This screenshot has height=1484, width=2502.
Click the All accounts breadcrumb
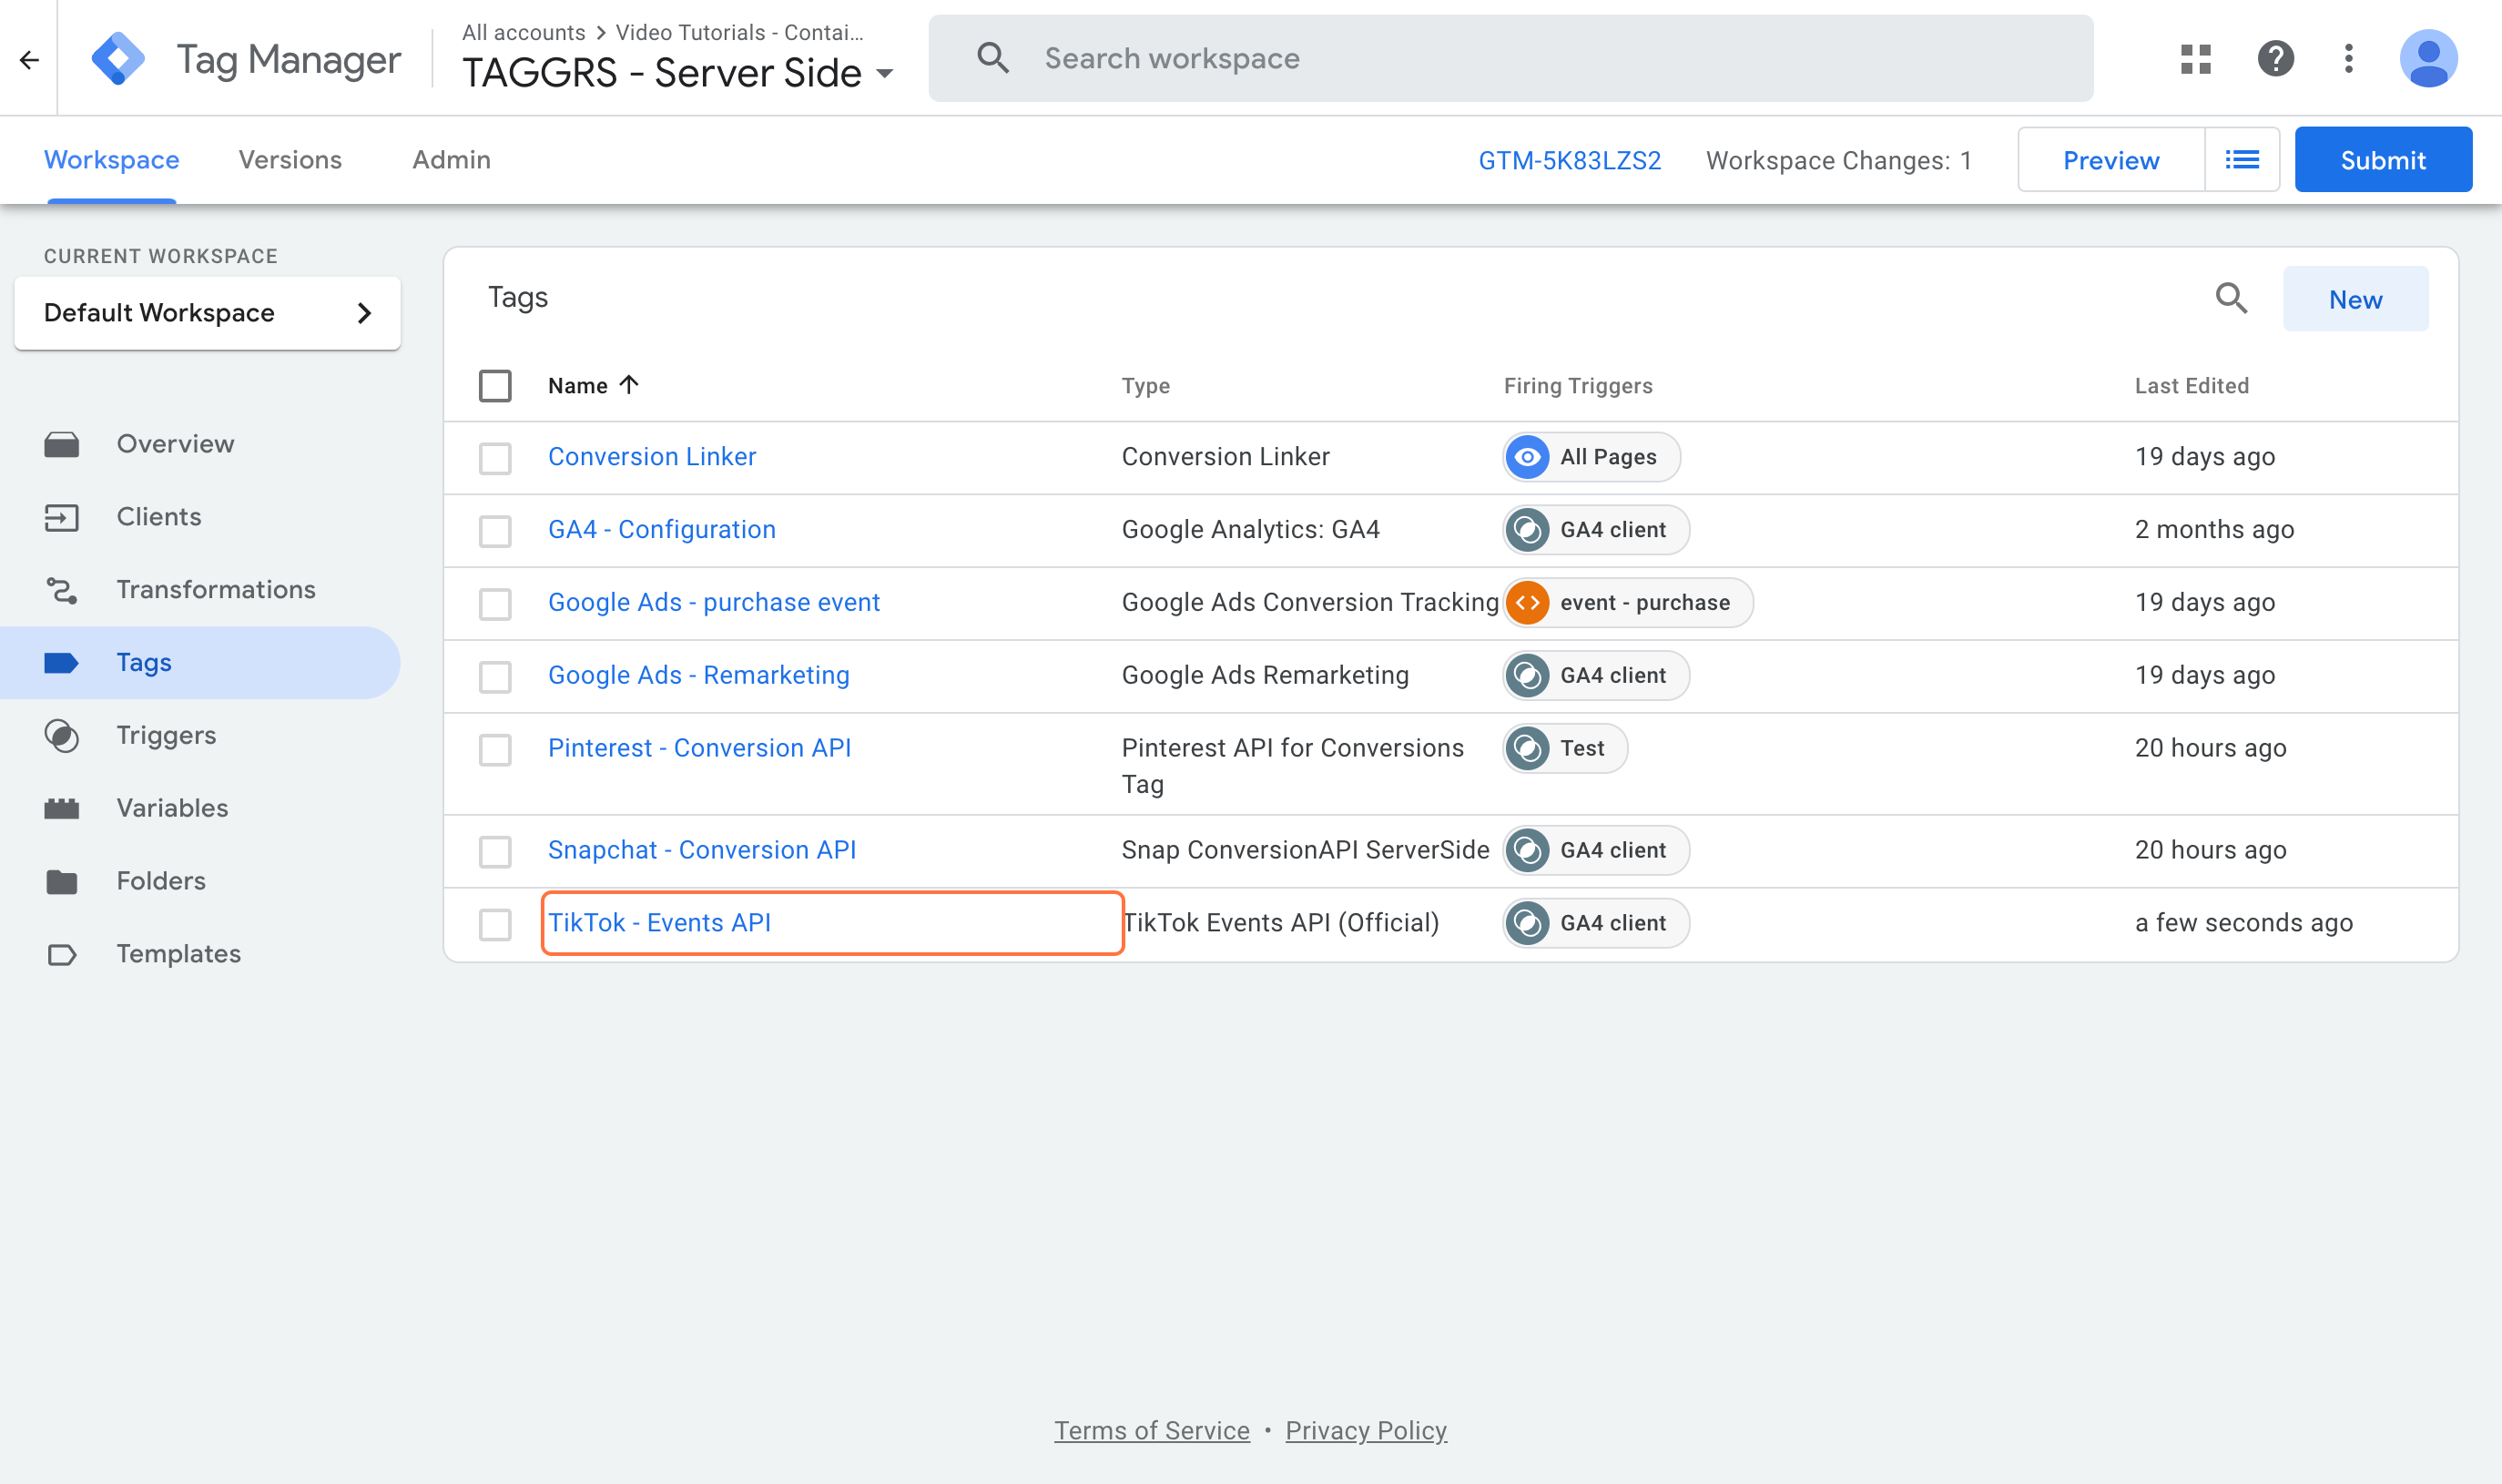[x=524, y=32]
